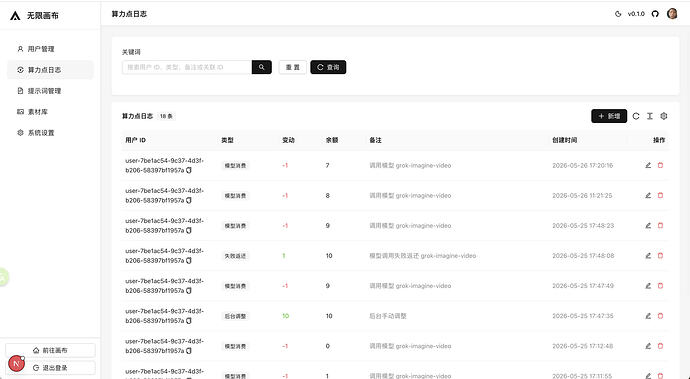Image resolution: width=690 pixels, height=379 pixels.
Task: Delete the 11:21:25 log row
Action: tap(660, 195)
